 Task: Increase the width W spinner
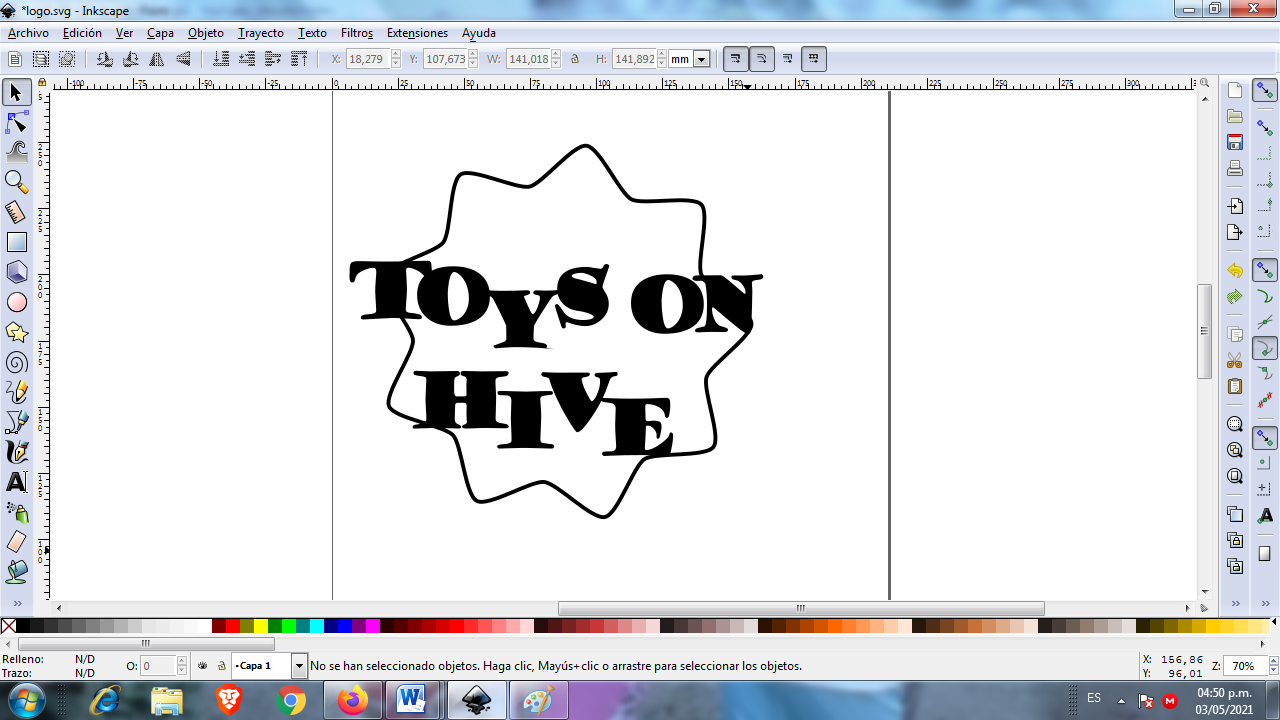[557, 55]
